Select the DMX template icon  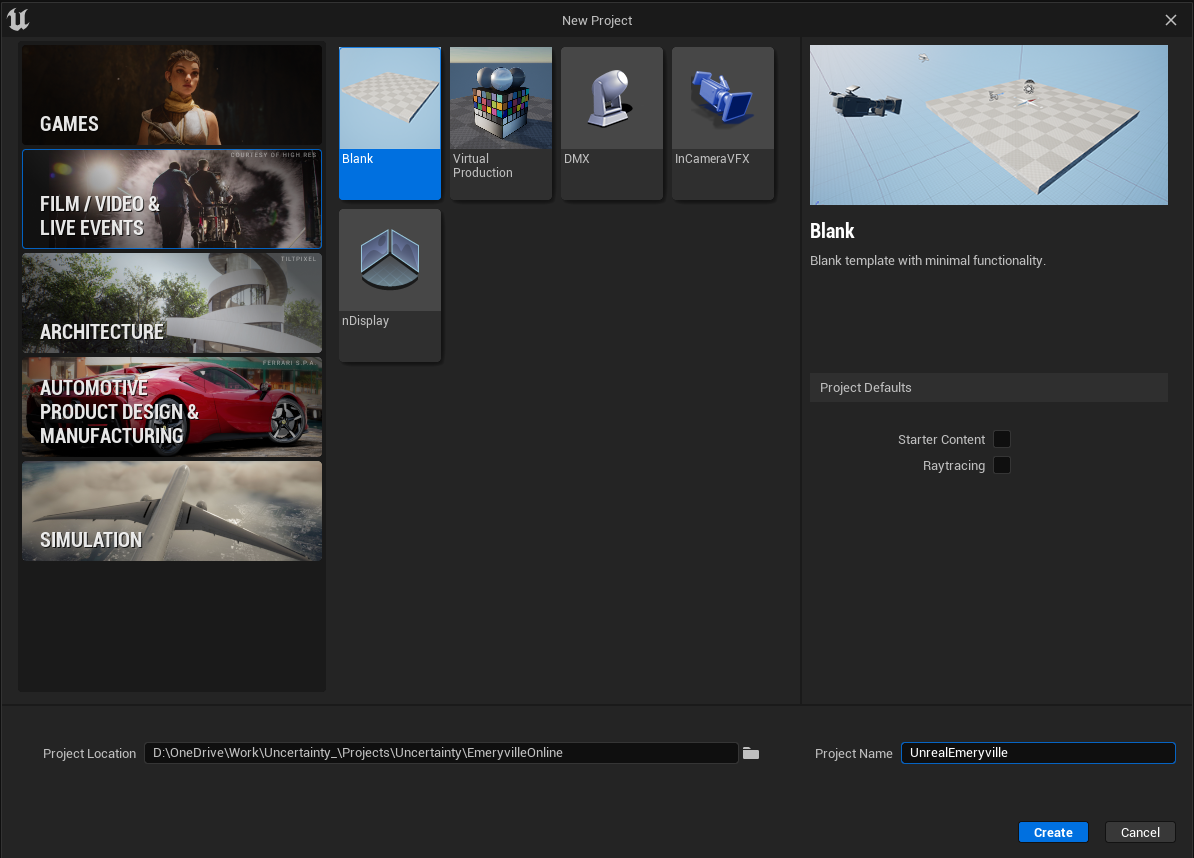(612, 99)
